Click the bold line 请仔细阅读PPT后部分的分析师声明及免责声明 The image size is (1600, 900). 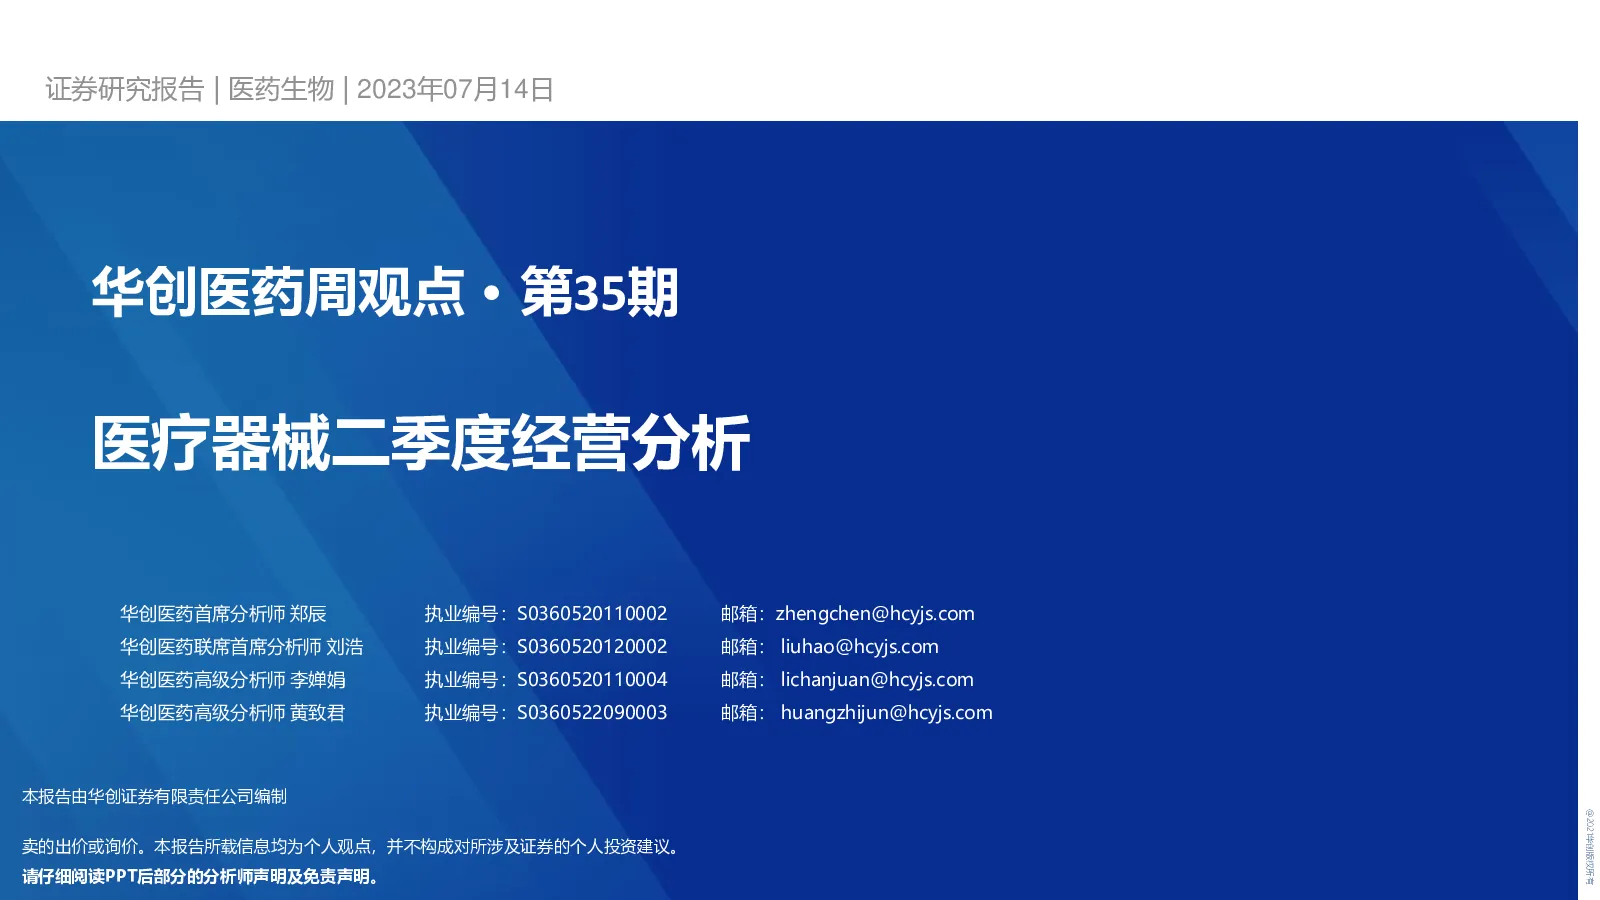coord(202,876)
